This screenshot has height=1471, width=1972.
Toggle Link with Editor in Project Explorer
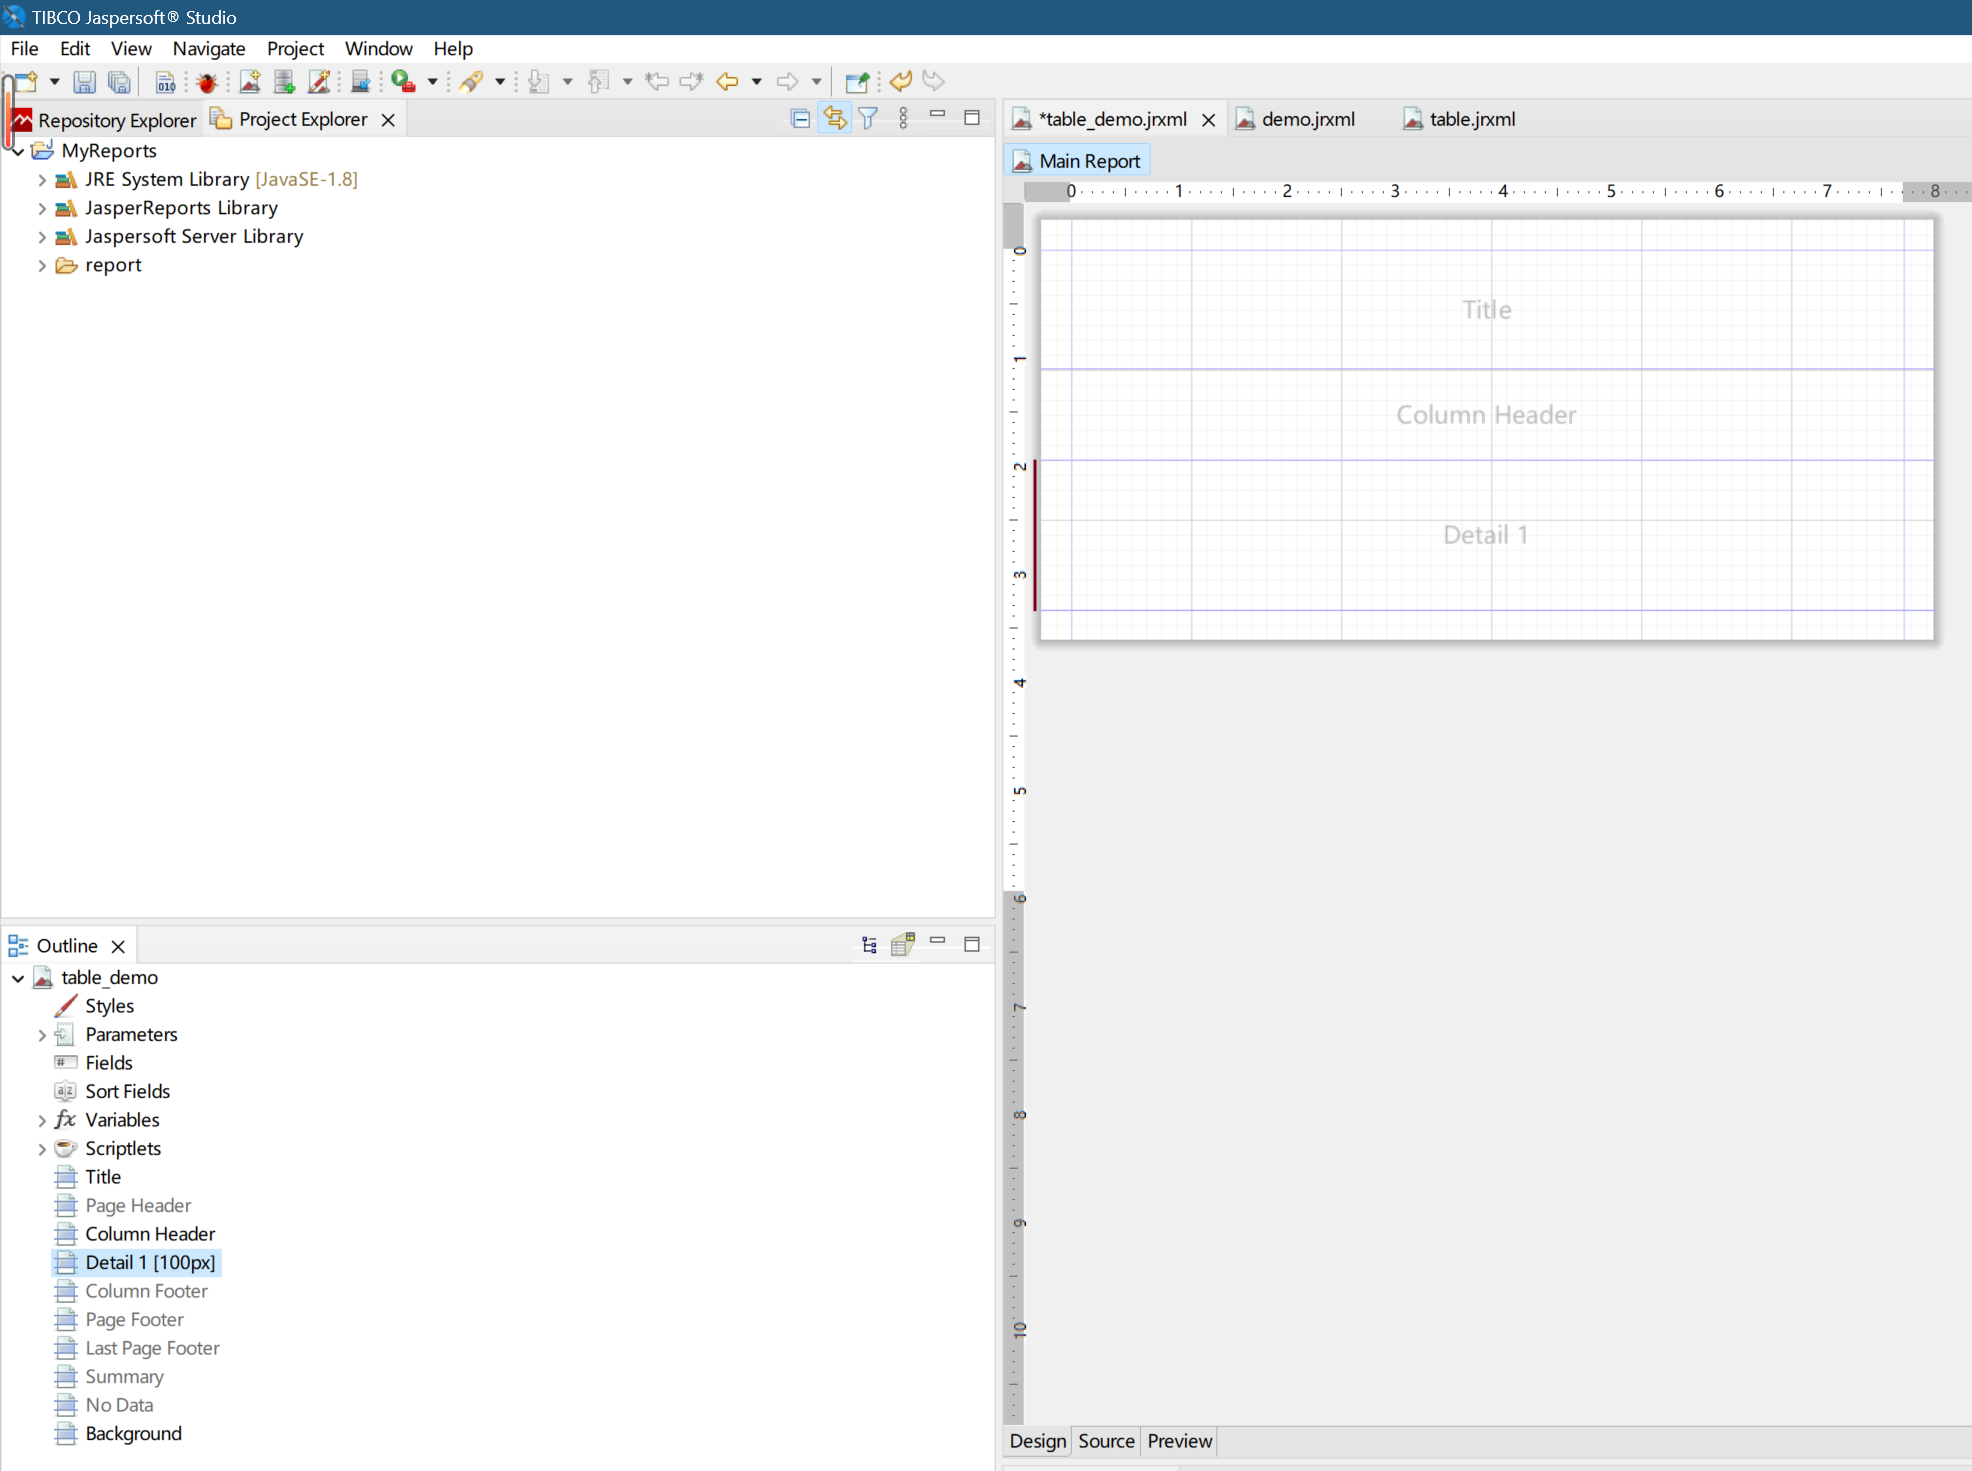pos(834,119)
